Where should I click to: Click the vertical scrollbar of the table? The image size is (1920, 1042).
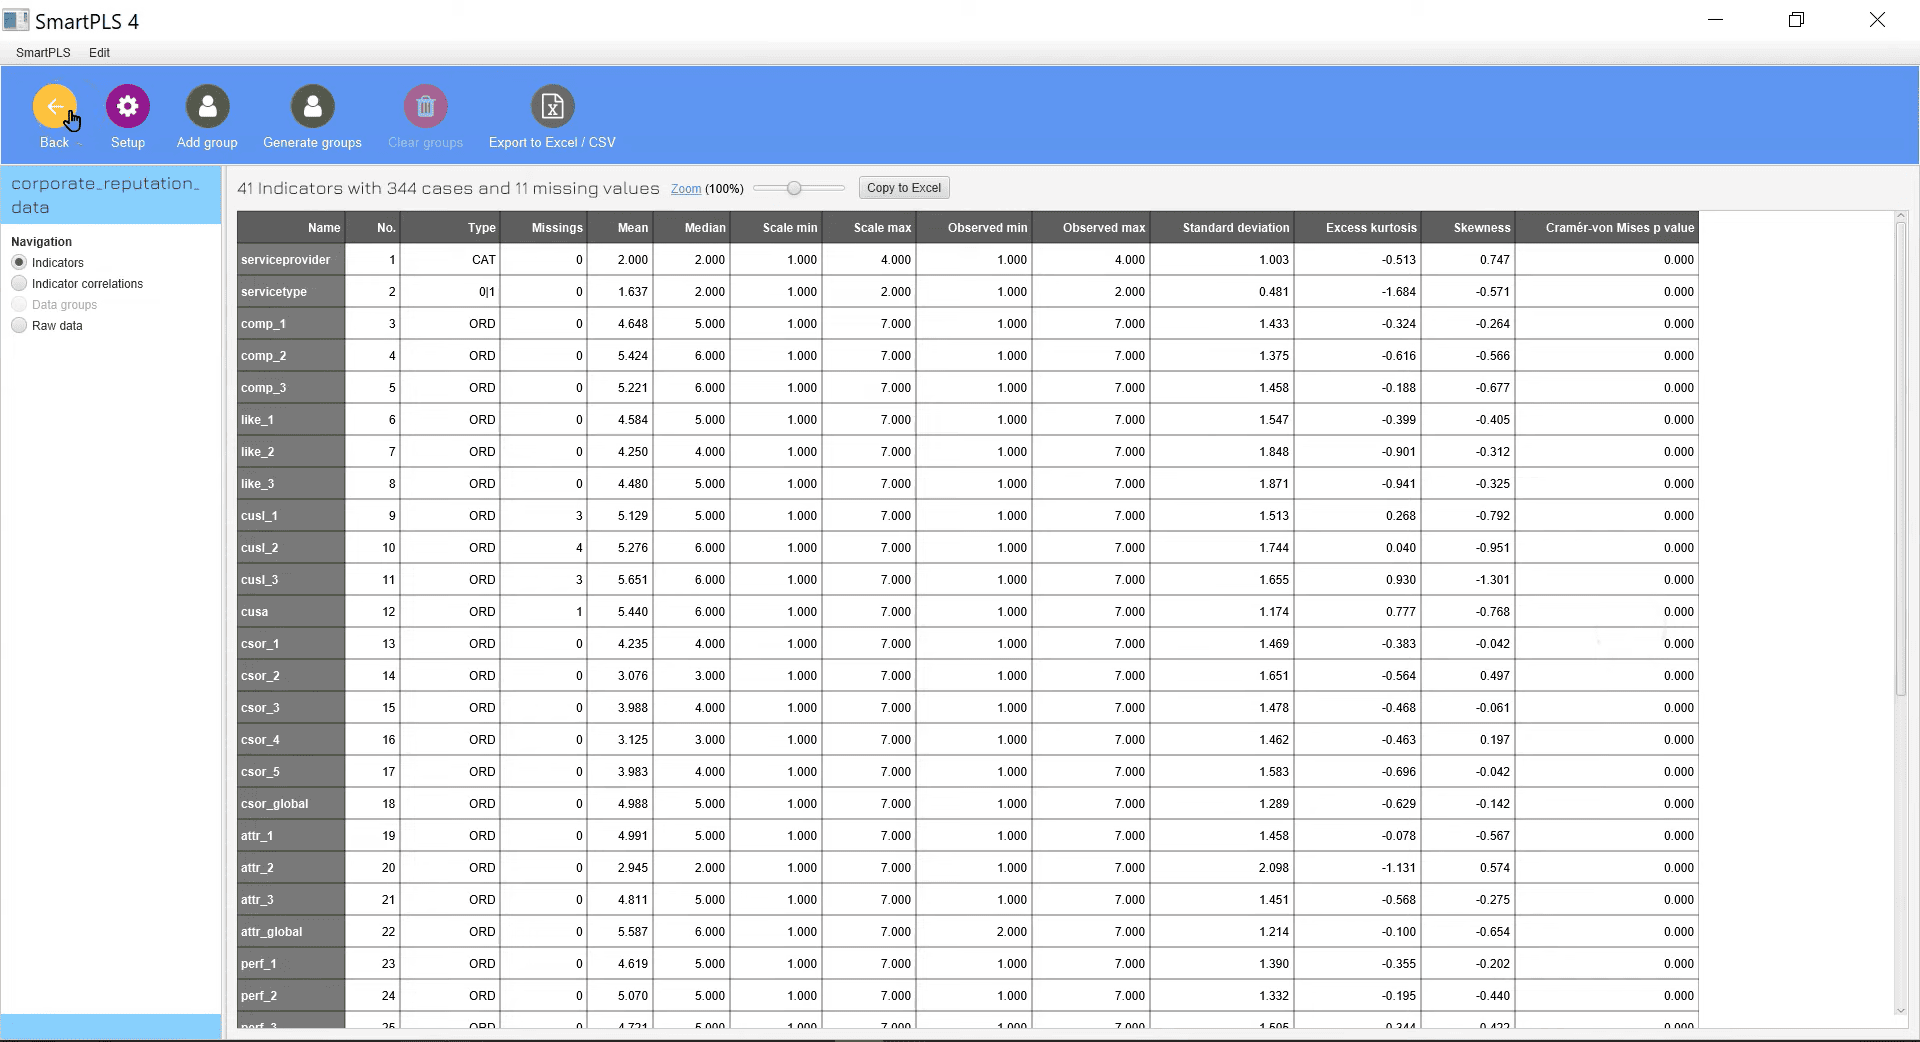[1901, 460]
